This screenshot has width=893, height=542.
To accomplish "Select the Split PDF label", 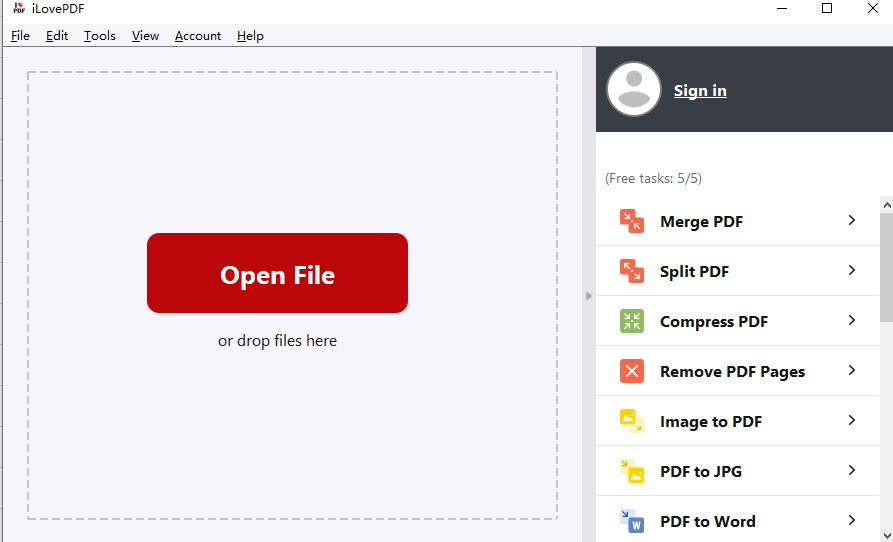I will (694, 272).
